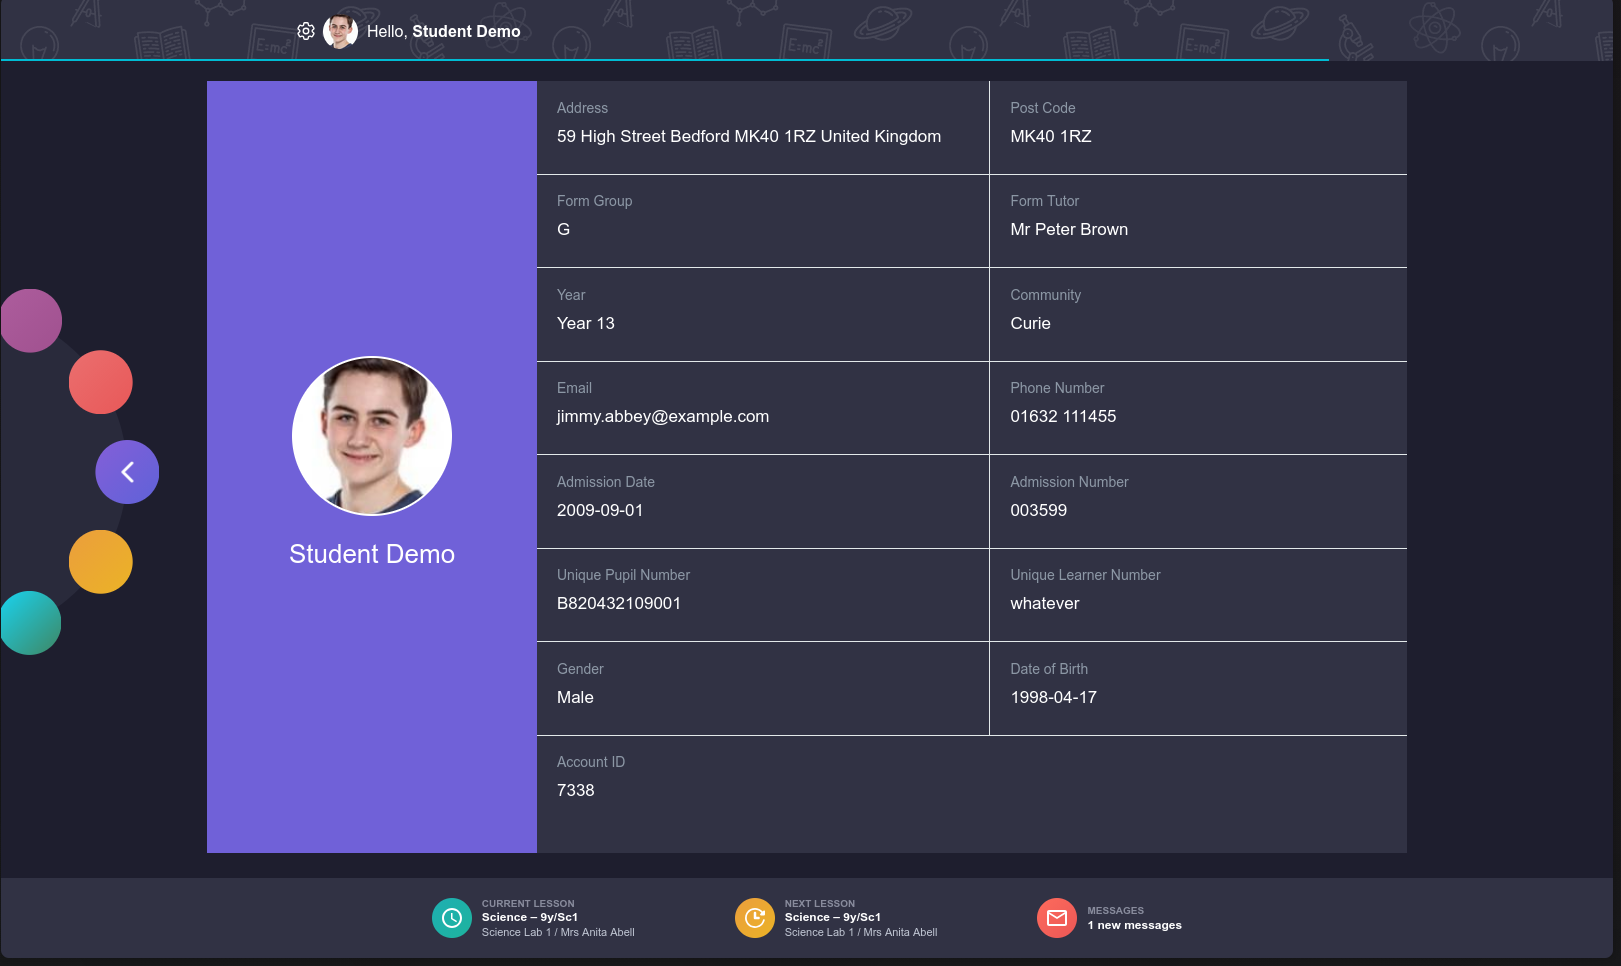Viewport: 1621px width, 966px height.
Task: Click the Admission Date label
Action: coord(606,482)
